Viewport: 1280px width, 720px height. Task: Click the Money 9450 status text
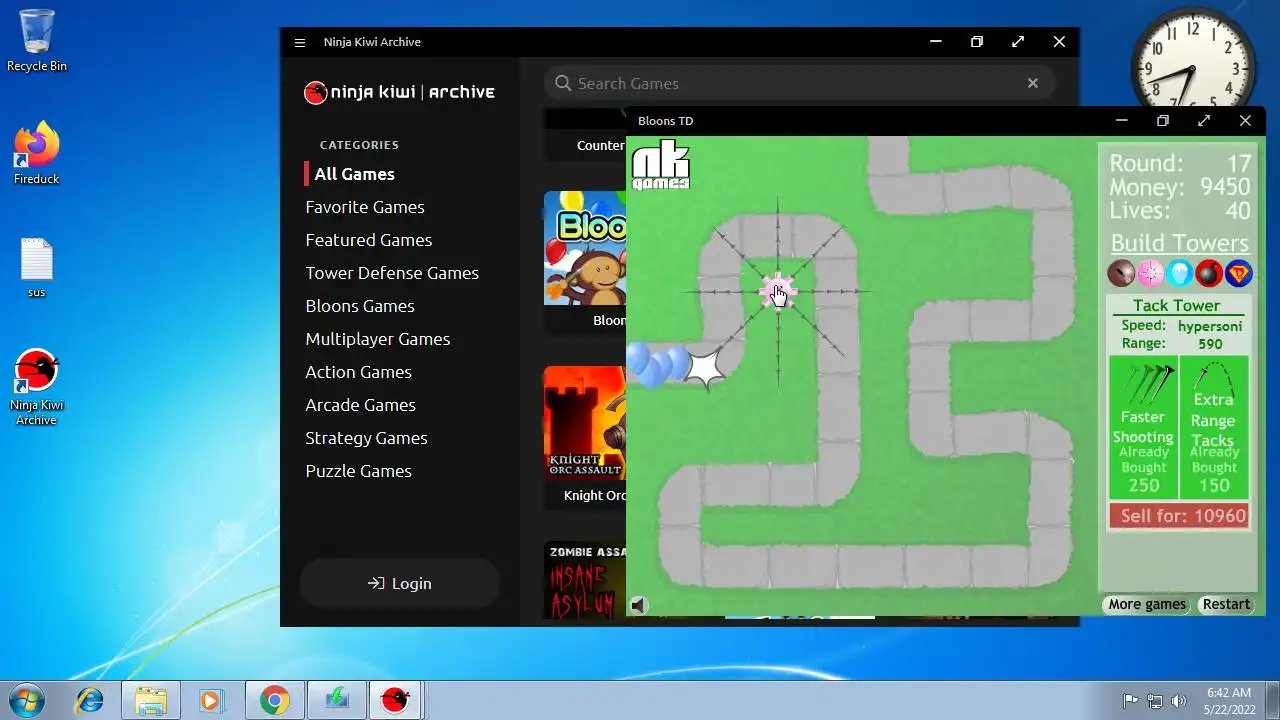tap(1179, 187)
